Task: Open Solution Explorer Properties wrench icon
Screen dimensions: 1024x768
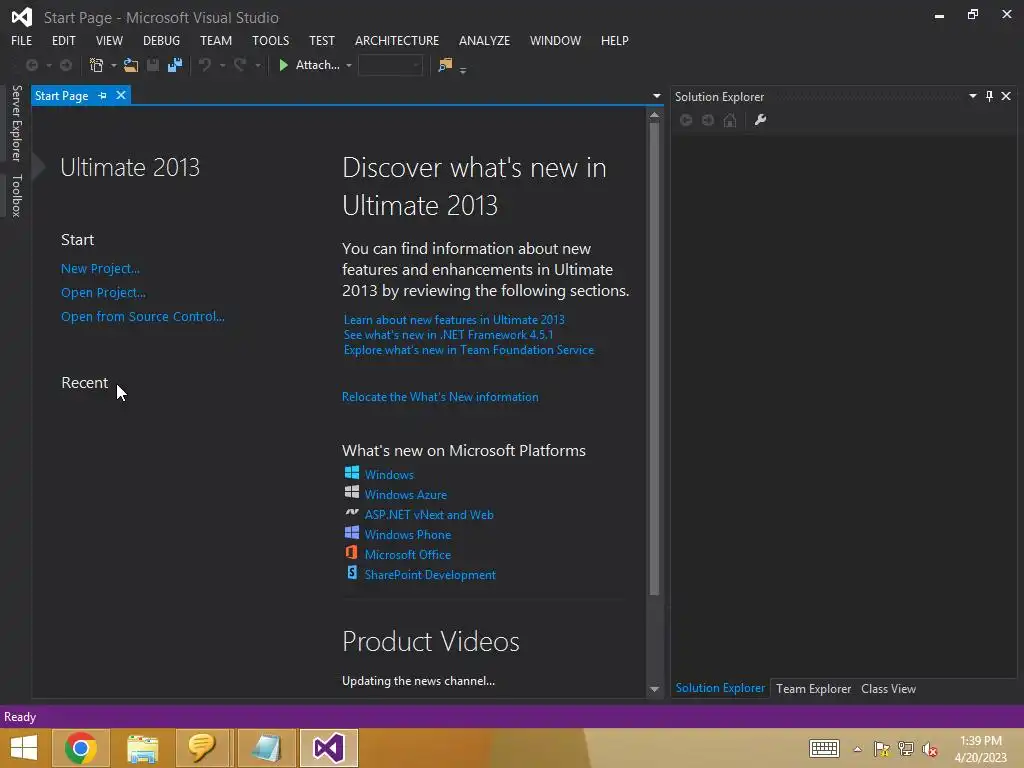Action: pyautogui.click(x=760, y=120)
